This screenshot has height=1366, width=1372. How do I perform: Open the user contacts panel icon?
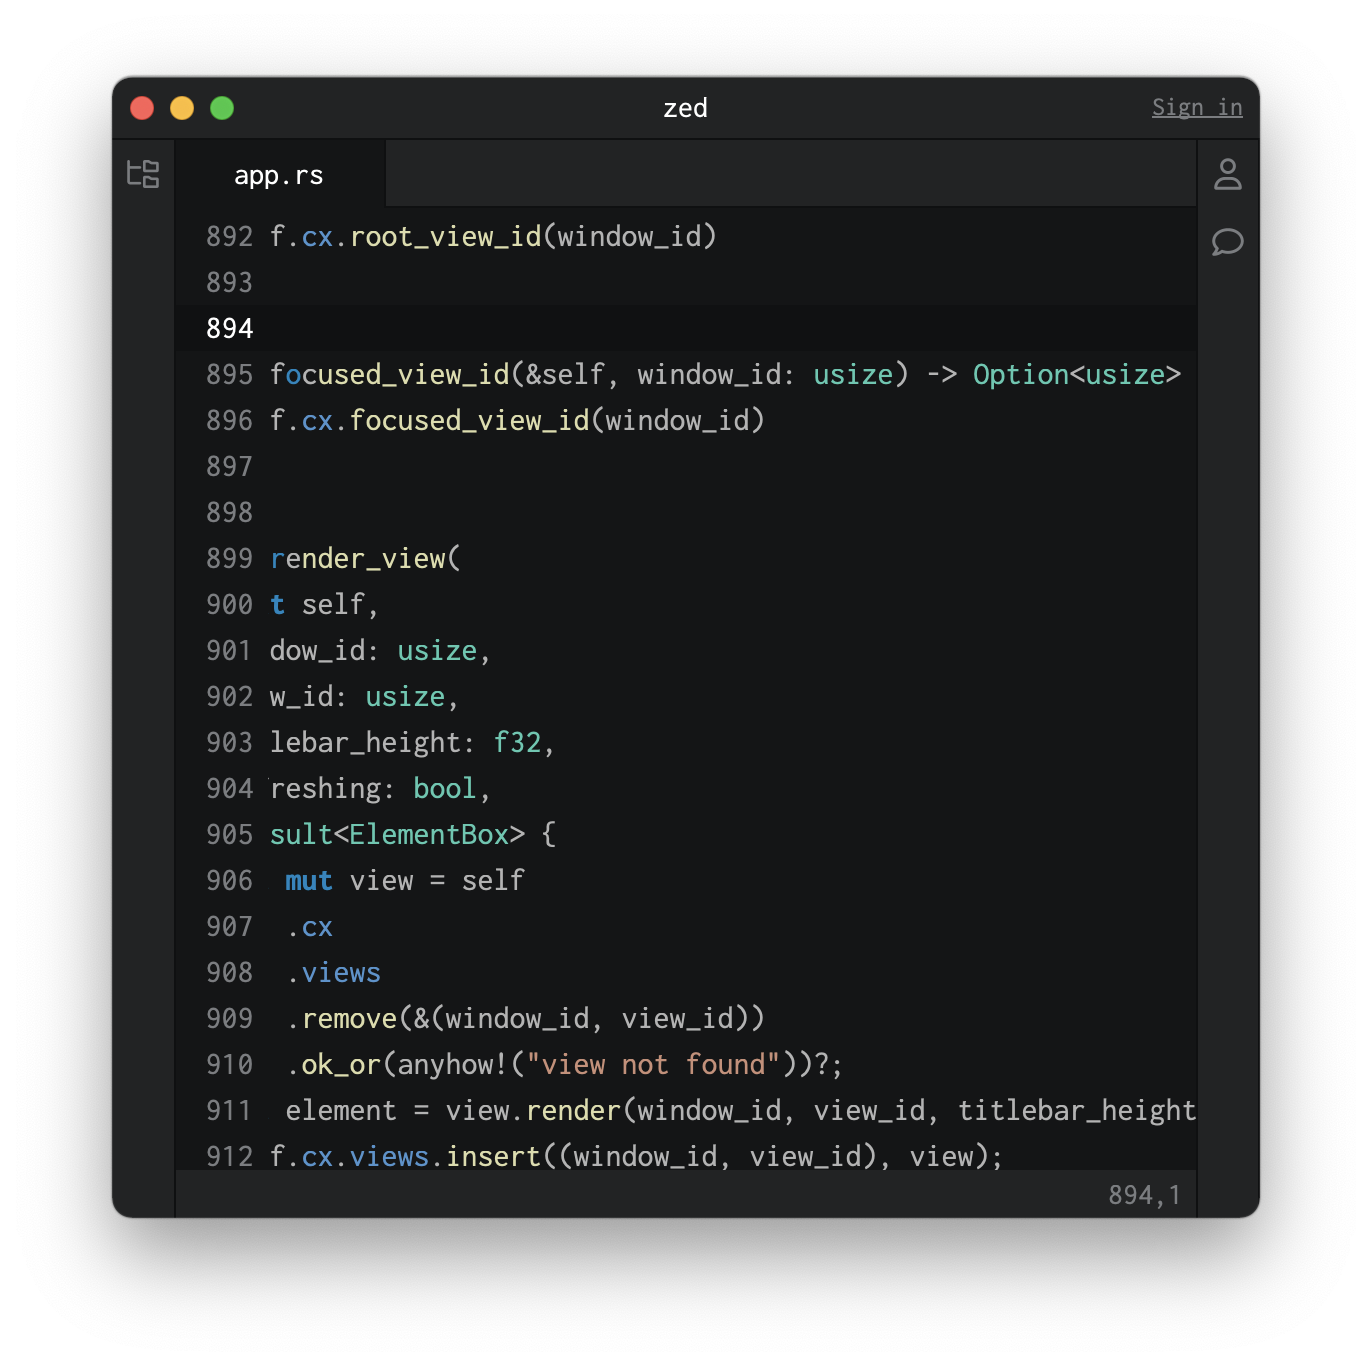1227,174
